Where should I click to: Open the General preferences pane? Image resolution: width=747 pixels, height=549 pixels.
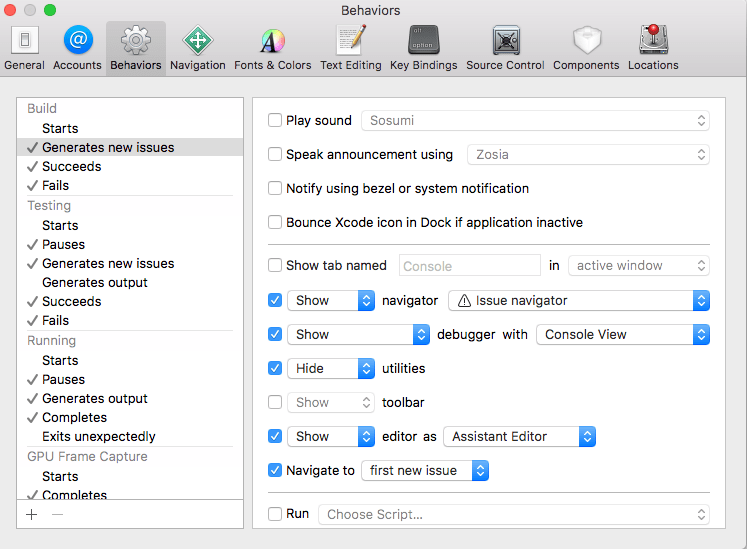pyautogui.click(x=24, y=48)
